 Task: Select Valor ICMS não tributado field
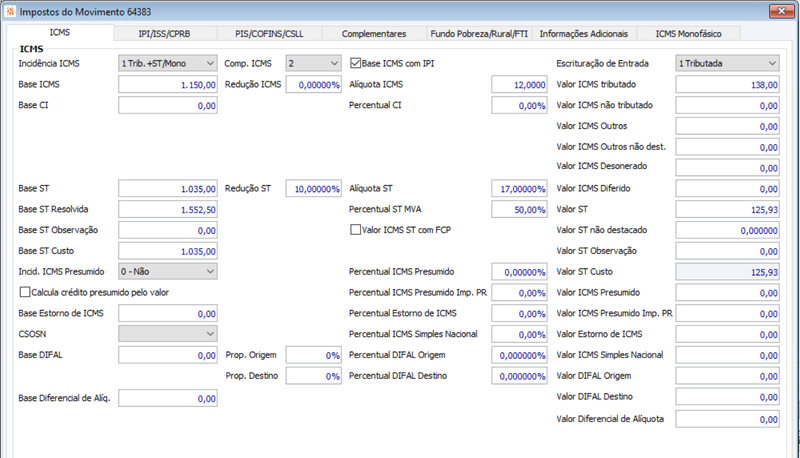[x=728, y=106]
